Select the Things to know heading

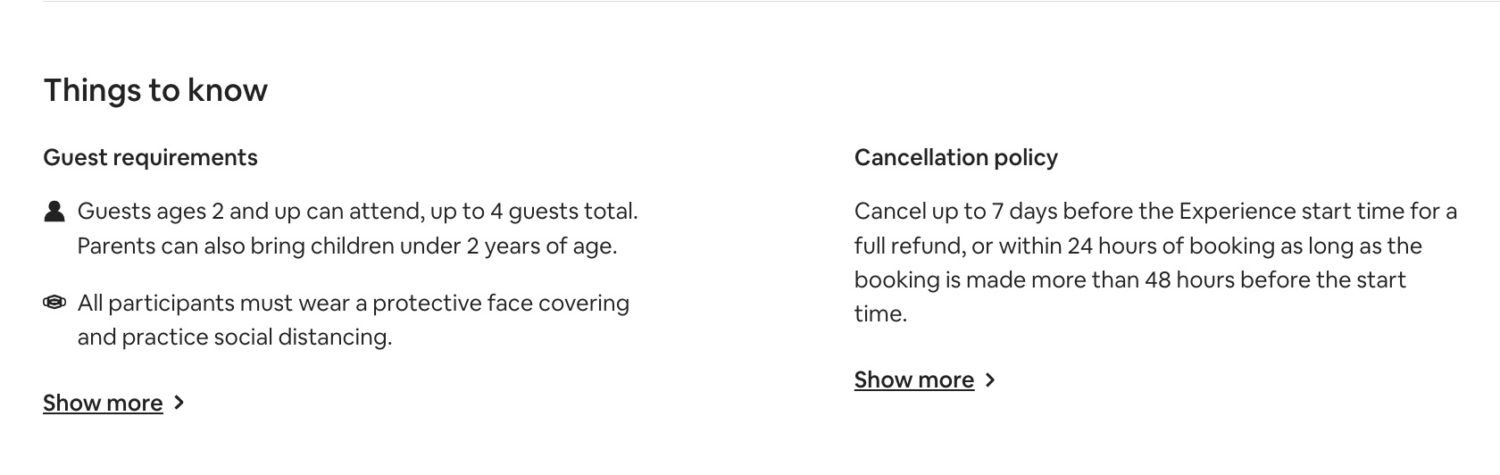pyautogui.click(x=155, y=90)
